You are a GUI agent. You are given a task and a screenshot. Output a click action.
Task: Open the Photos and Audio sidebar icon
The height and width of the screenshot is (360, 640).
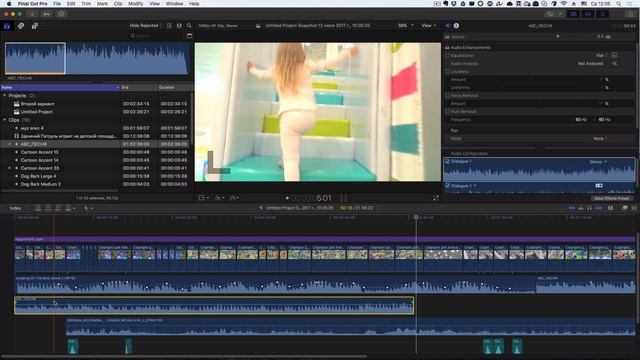pyautogui.click(x=21, y=26)
